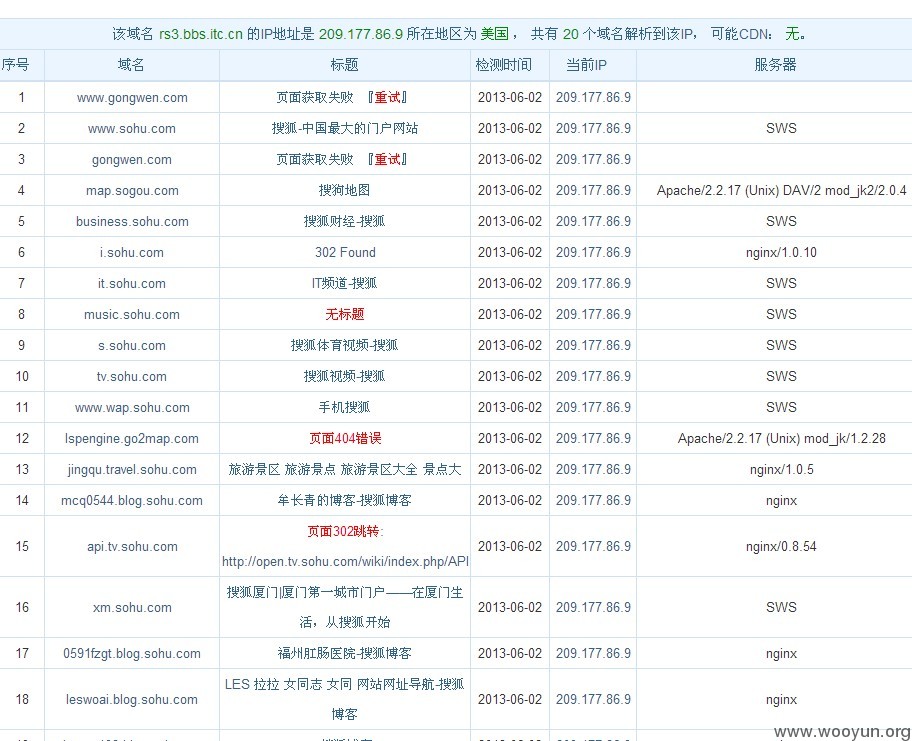Open the map.sogou.com domain link
The width and height of the screenshot is (912, 741).
point(132,191)
